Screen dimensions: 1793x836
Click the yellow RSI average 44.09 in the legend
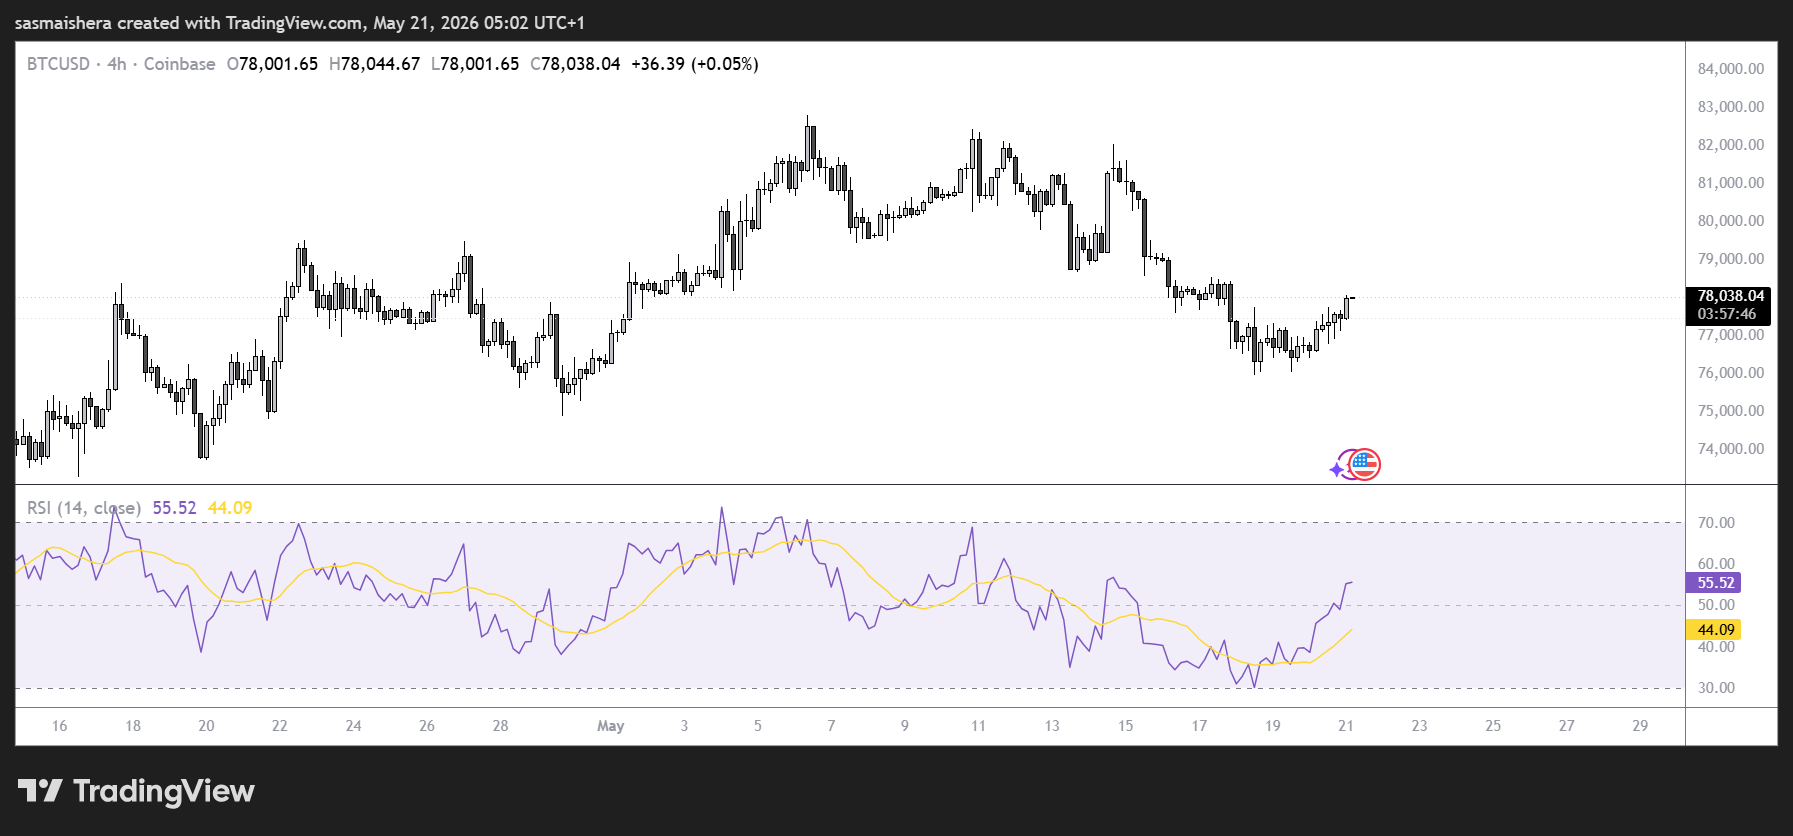[x=230, y=508]
